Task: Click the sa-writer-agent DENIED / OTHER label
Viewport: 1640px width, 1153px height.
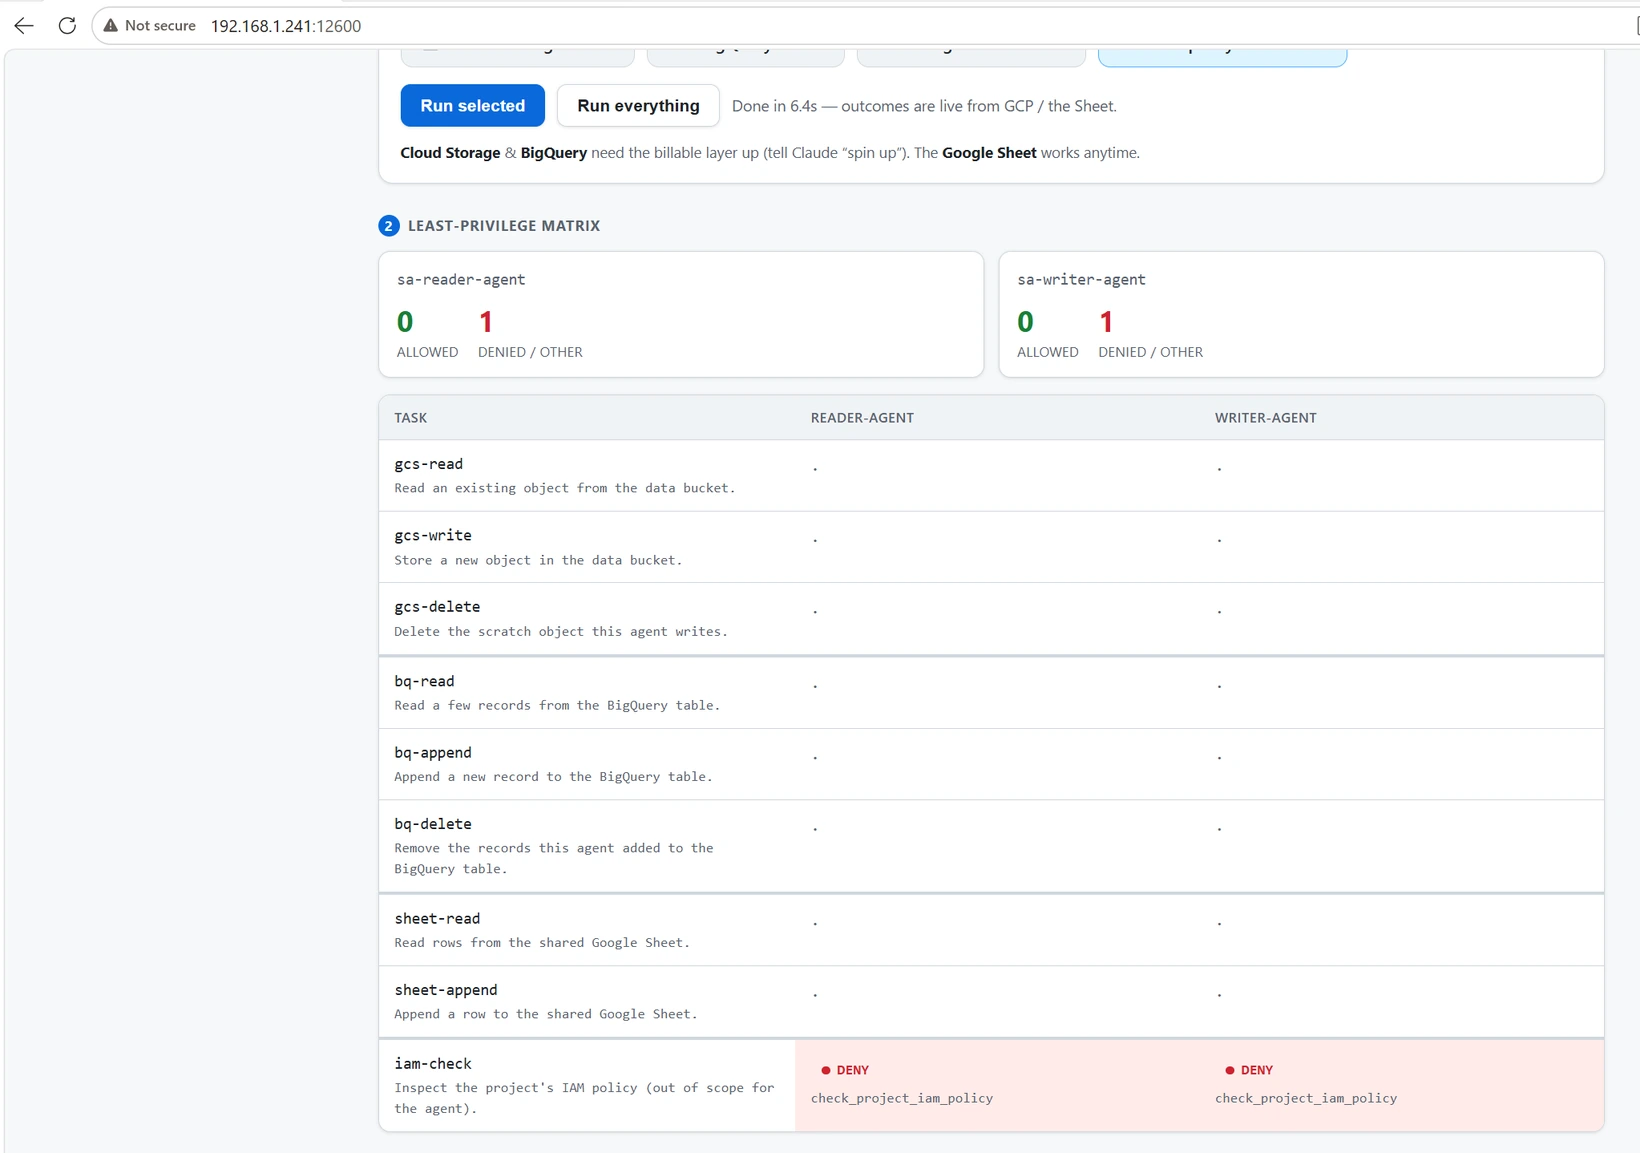Action: click(1150, 352)
